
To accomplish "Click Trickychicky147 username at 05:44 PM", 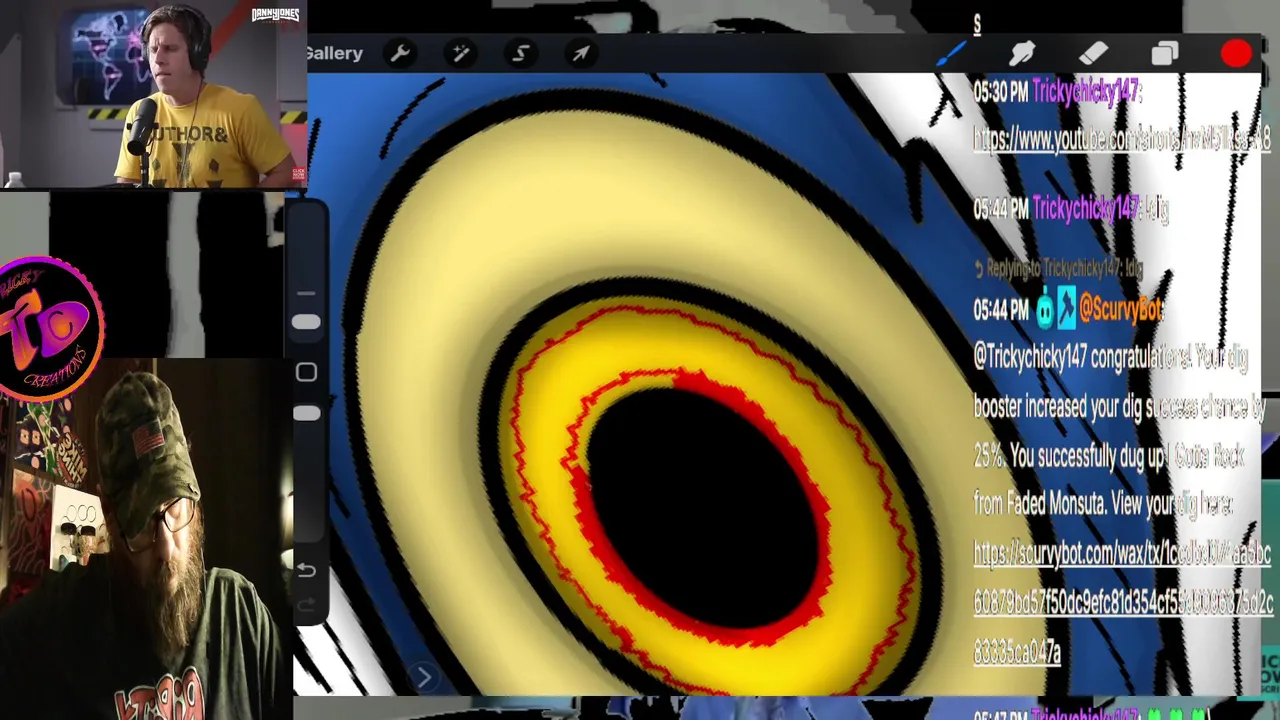I will (1086, 208).
